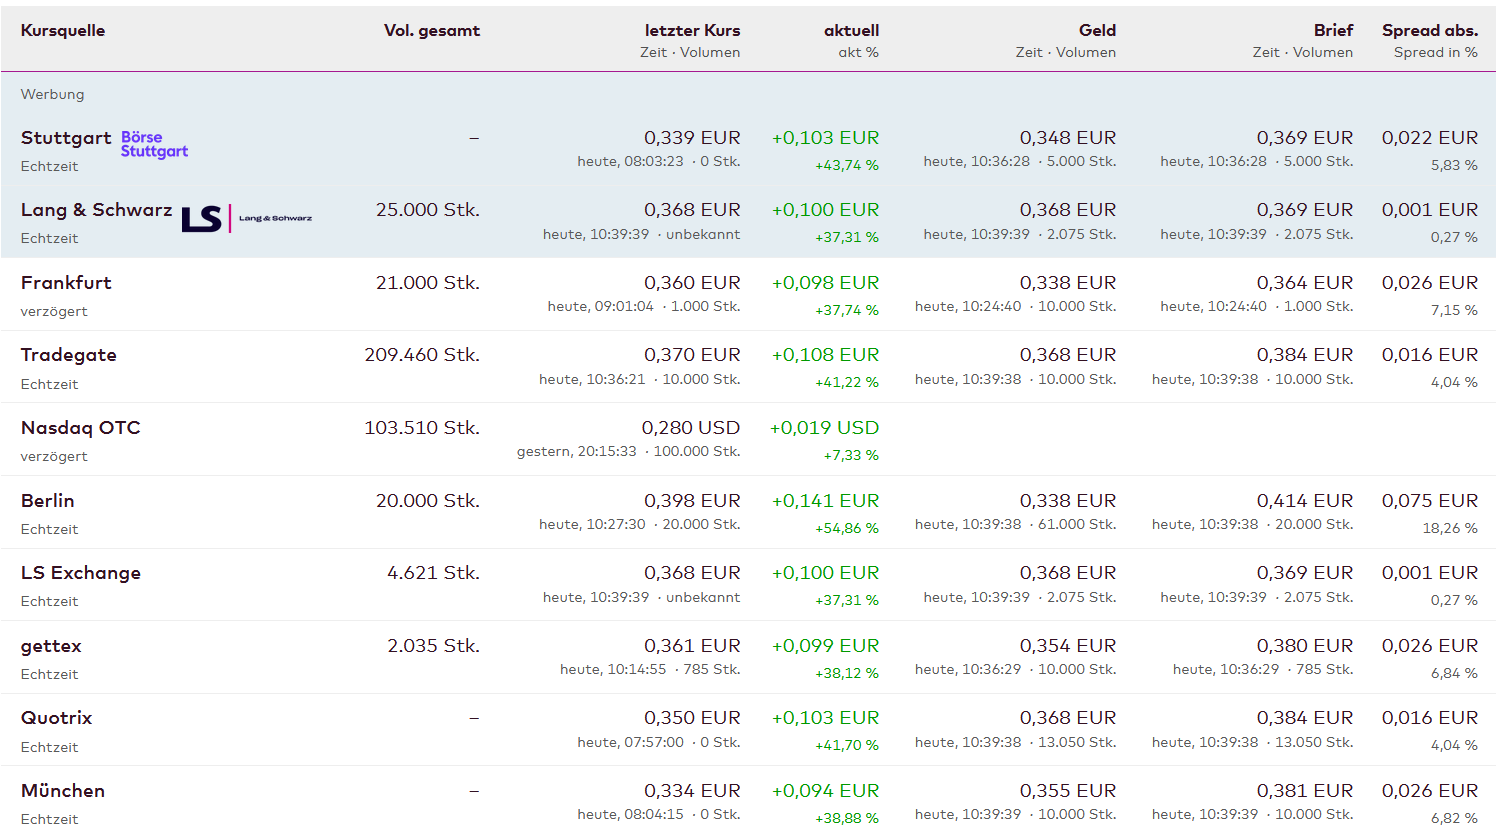Open the Lang & Schwarz exchange link
This screenshot has width=1496, height=836.
tap(96, 210)
